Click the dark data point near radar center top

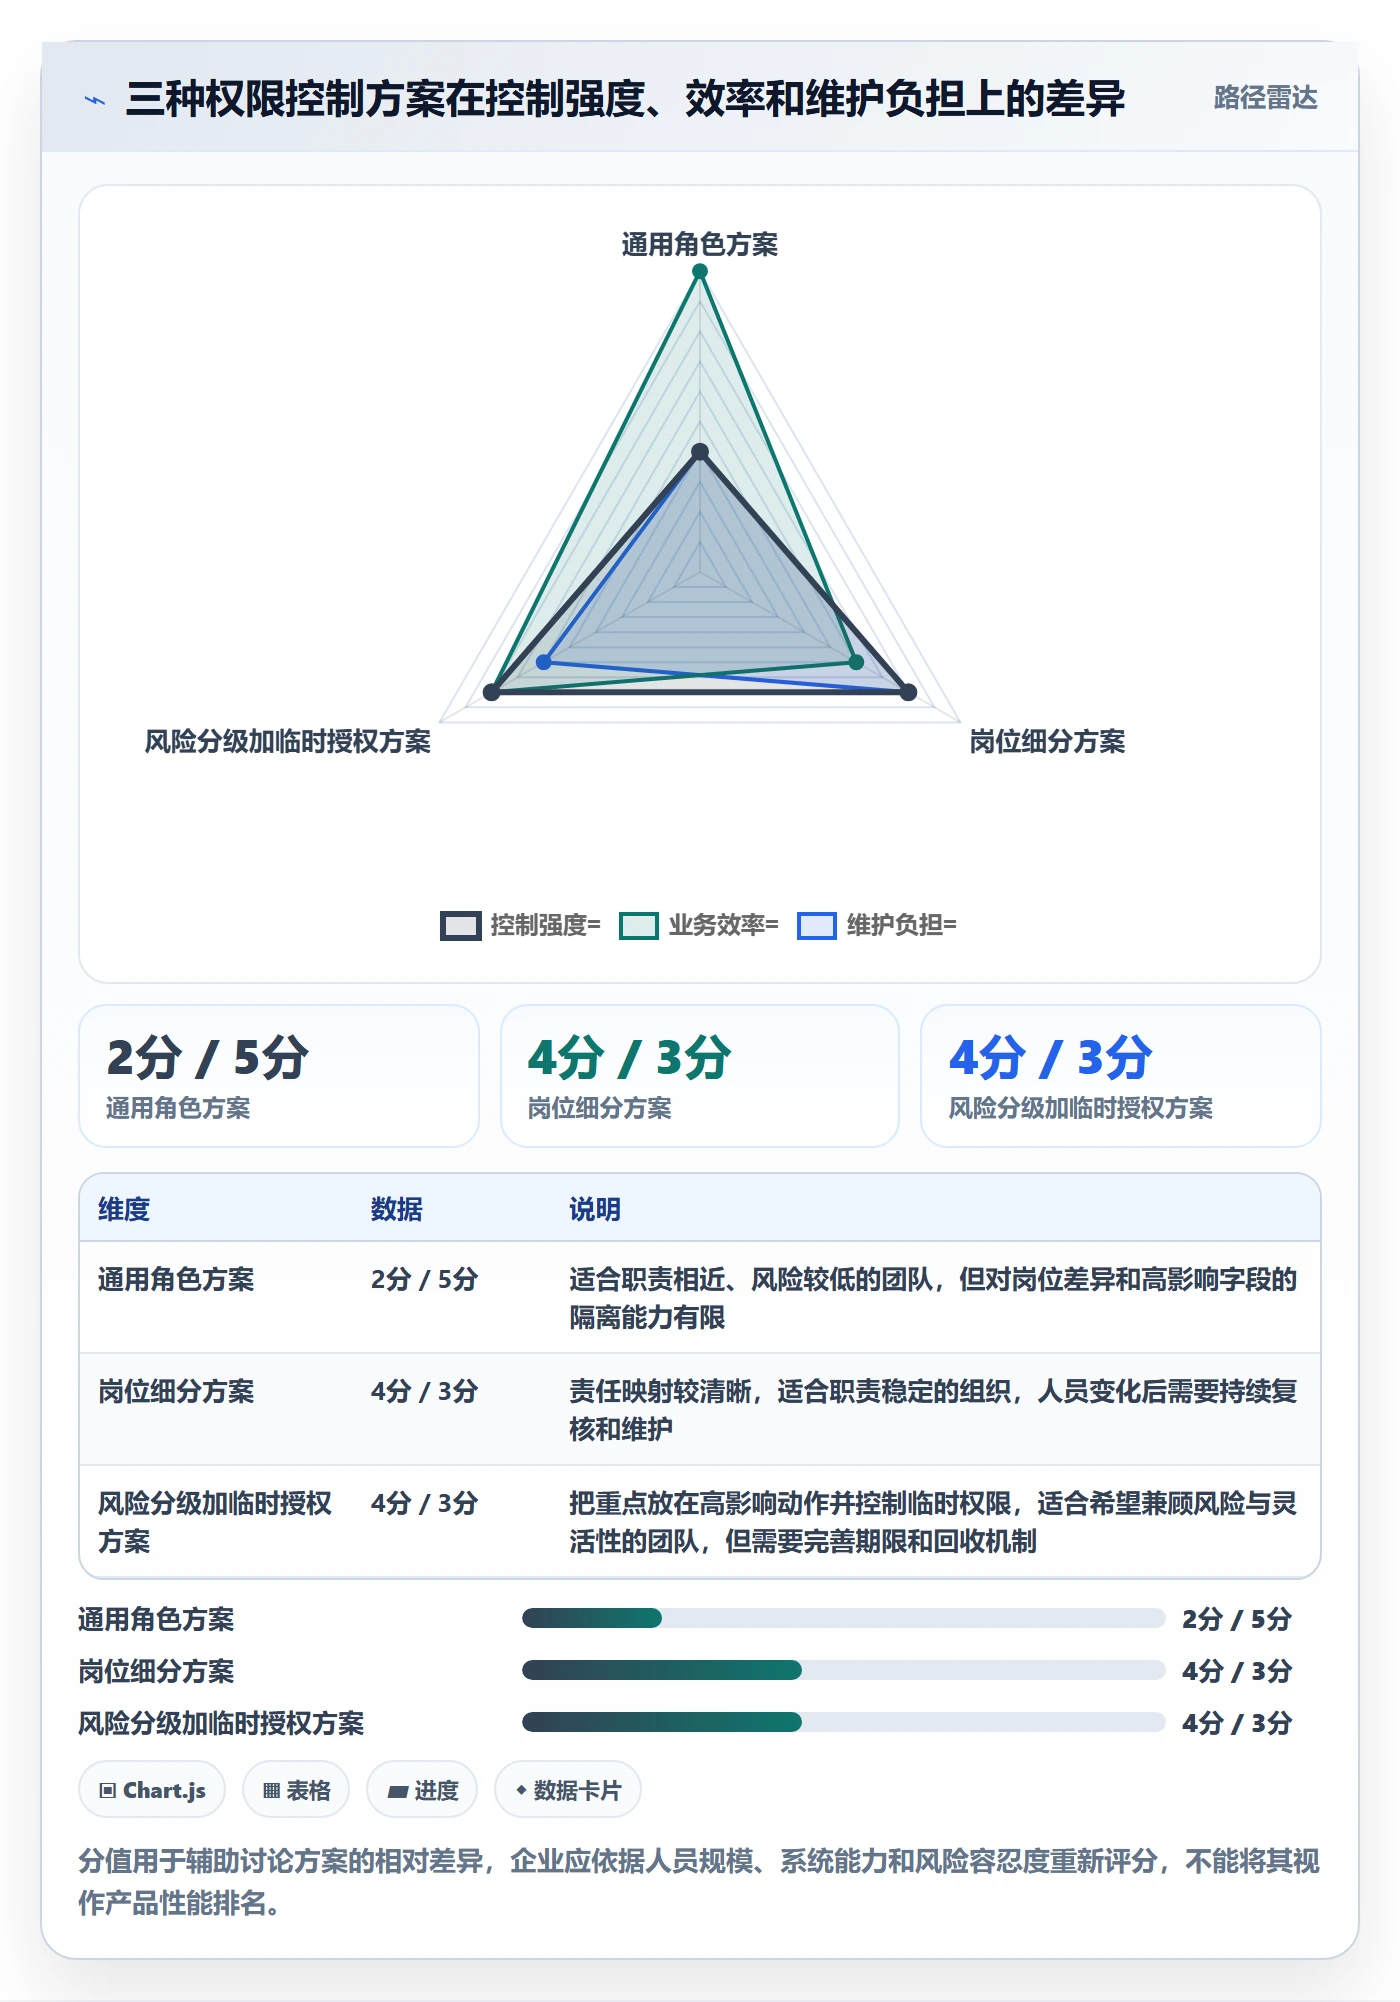(x=700, y=452)
